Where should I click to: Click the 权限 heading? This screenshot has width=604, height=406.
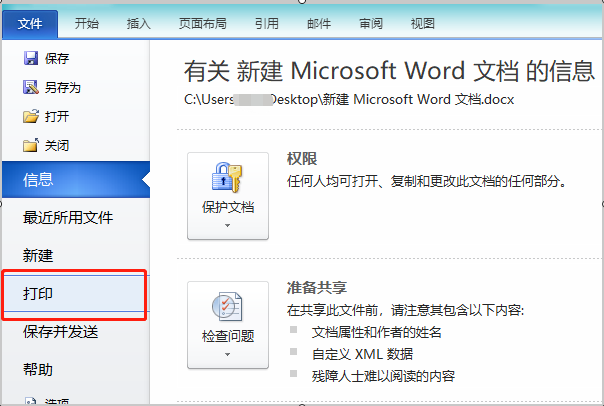coord(302,159)
